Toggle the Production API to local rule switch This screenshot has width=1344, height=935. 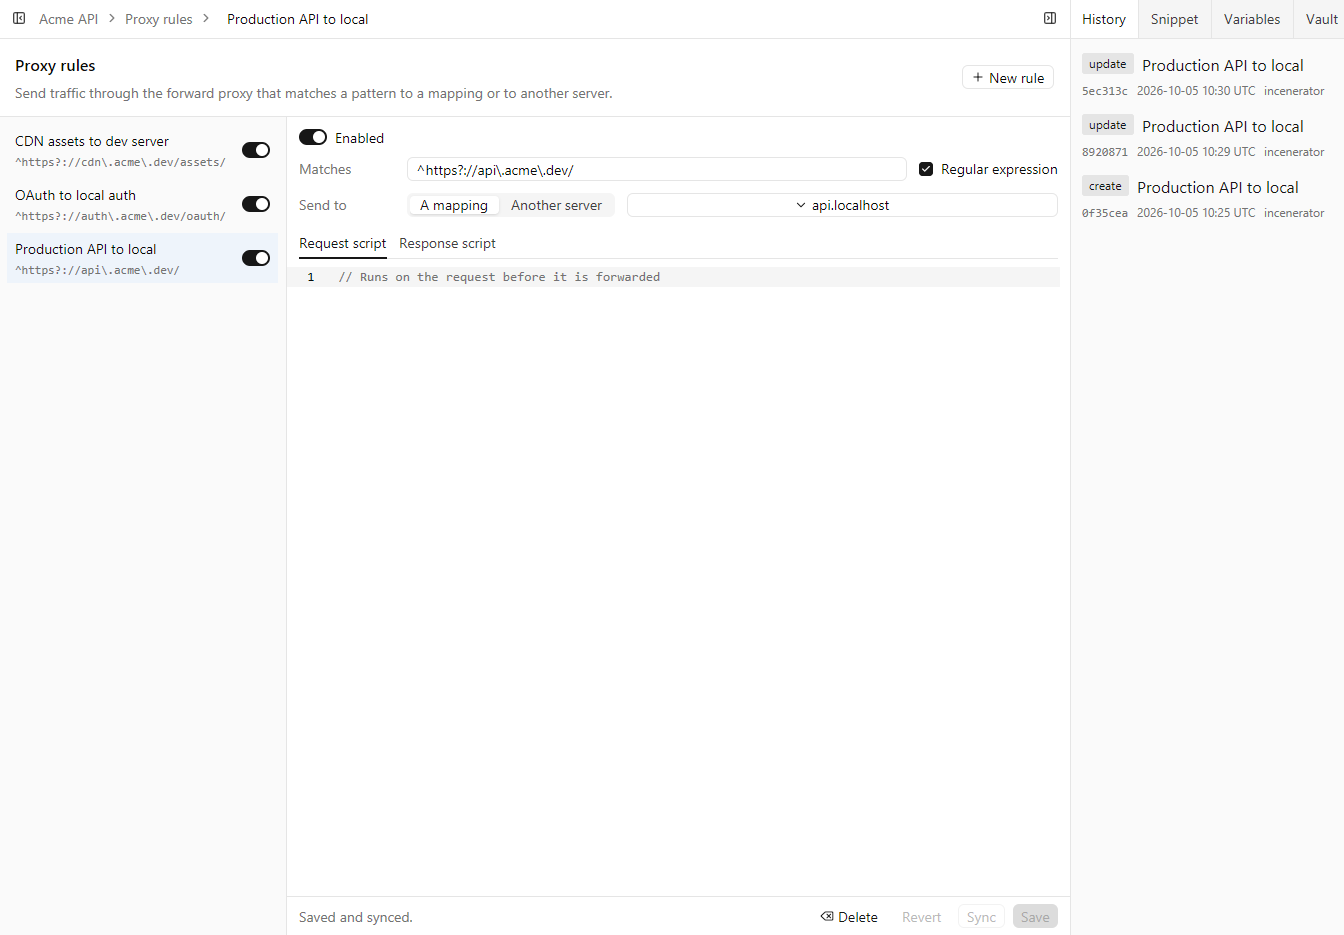pyautogui.click(x=256, y=258)
